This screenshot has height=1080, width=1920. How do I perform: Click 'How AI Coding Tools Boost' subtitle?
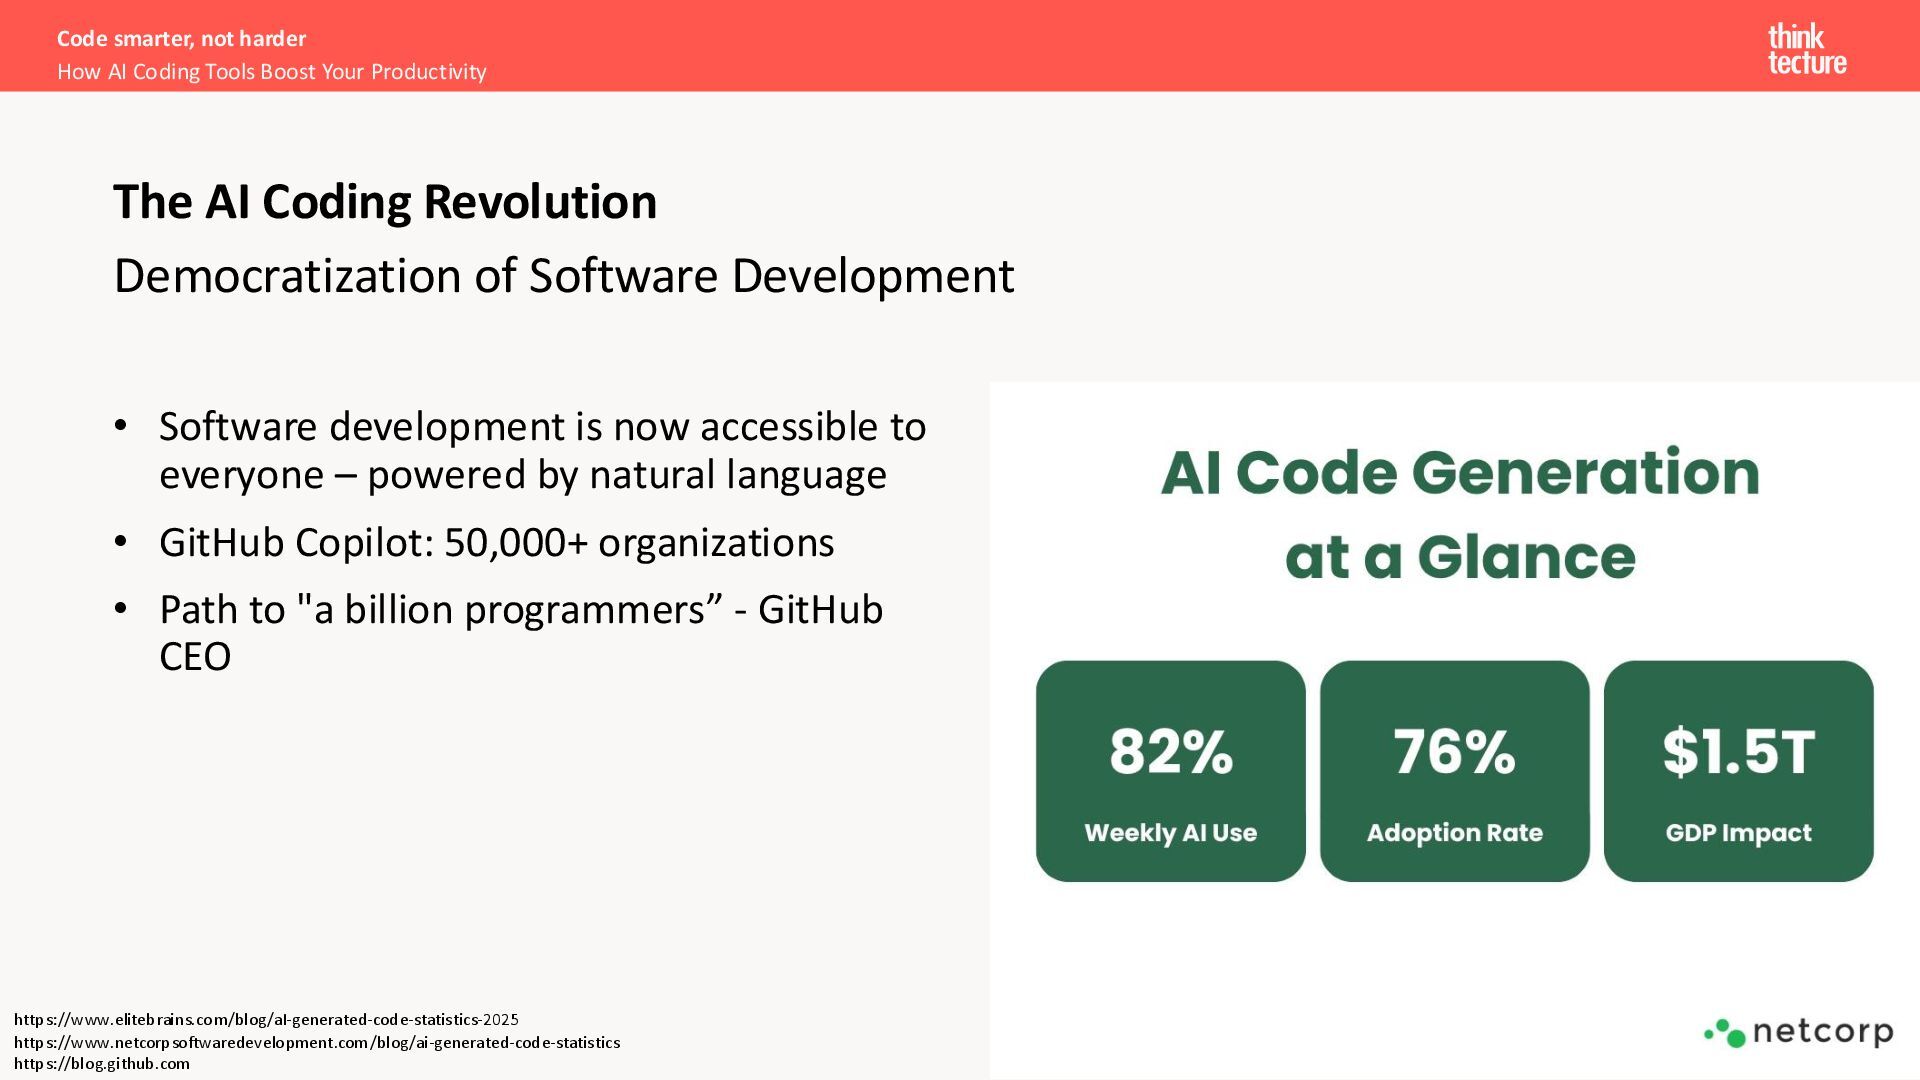[x=271, y=72]
